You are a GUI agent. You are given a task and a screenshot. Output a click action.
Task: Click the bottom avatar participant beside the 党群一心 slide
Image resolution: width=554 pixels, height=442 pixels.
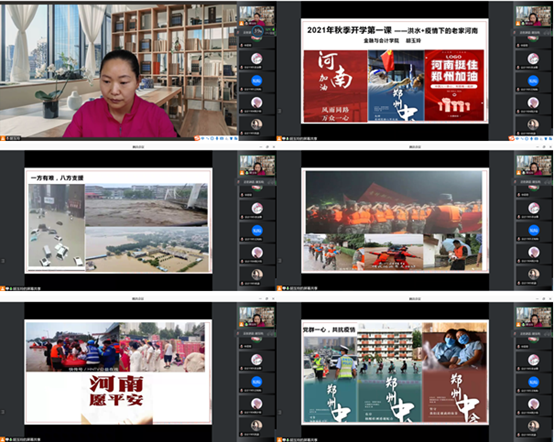pyautogui.click(x=533, y=426)
